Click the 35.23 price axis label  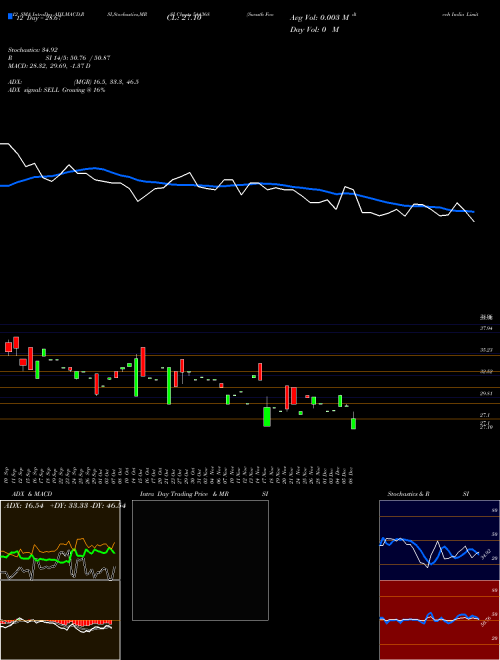click(486, 350)
